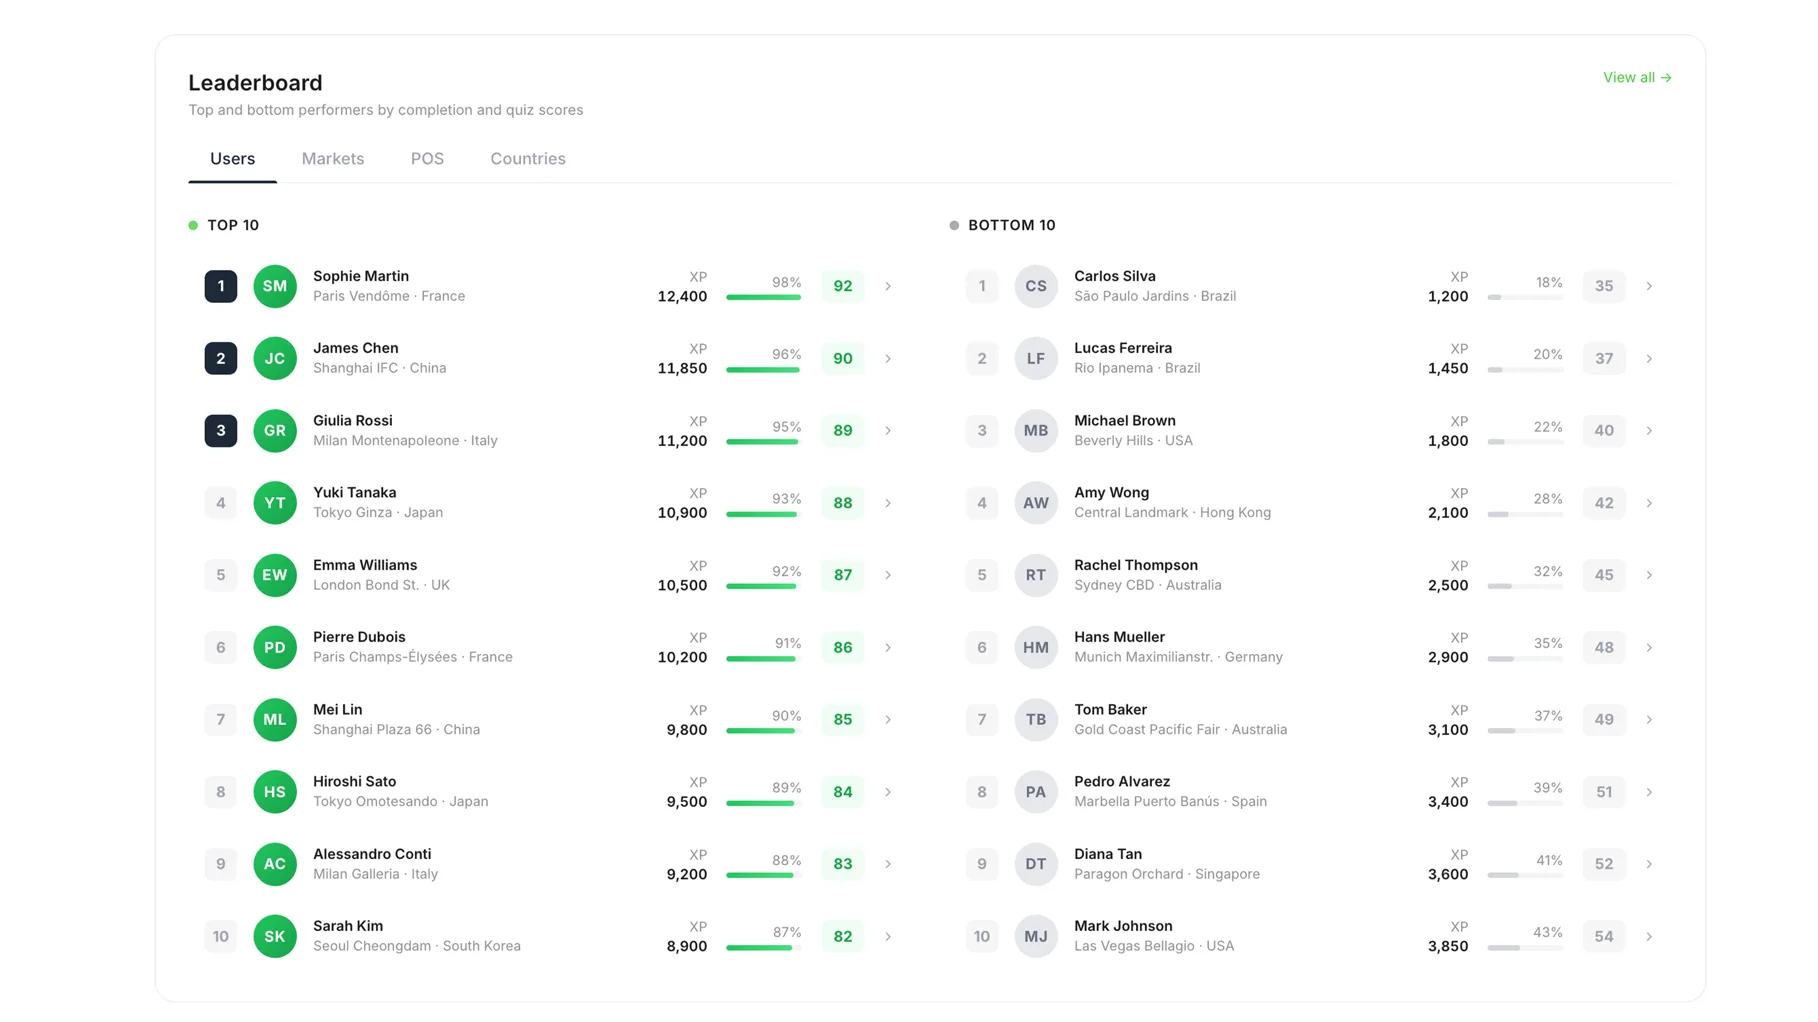Click Mark Johnson's MJ avatar
The height and width of the screenshot is (1022, 1818).
click(x=1035, y=936)
